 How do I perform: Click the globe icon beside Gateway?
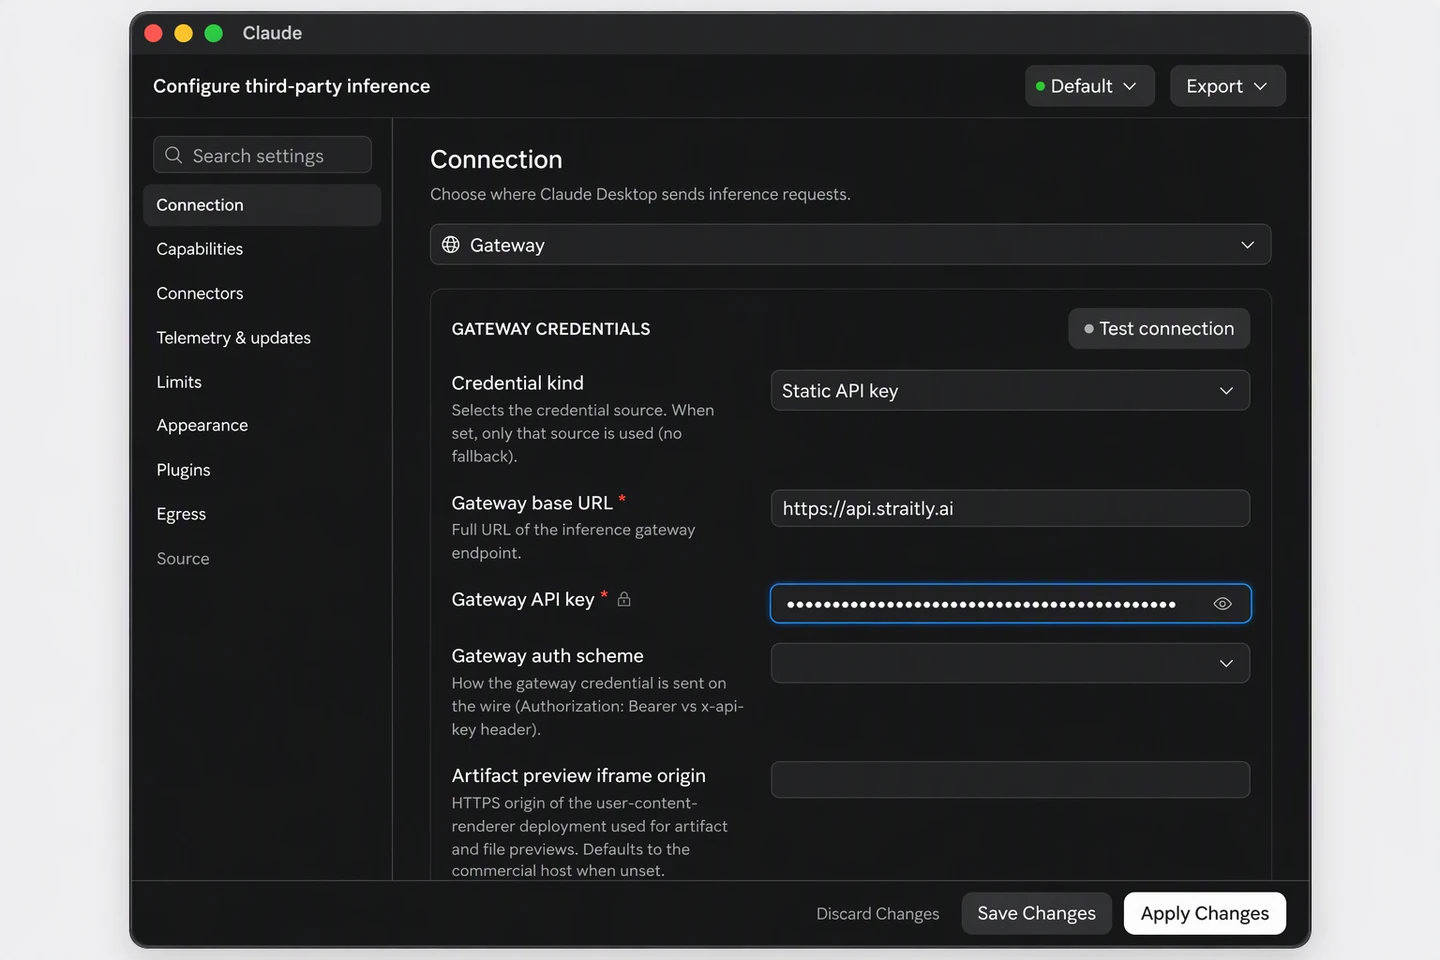[451, 245]
